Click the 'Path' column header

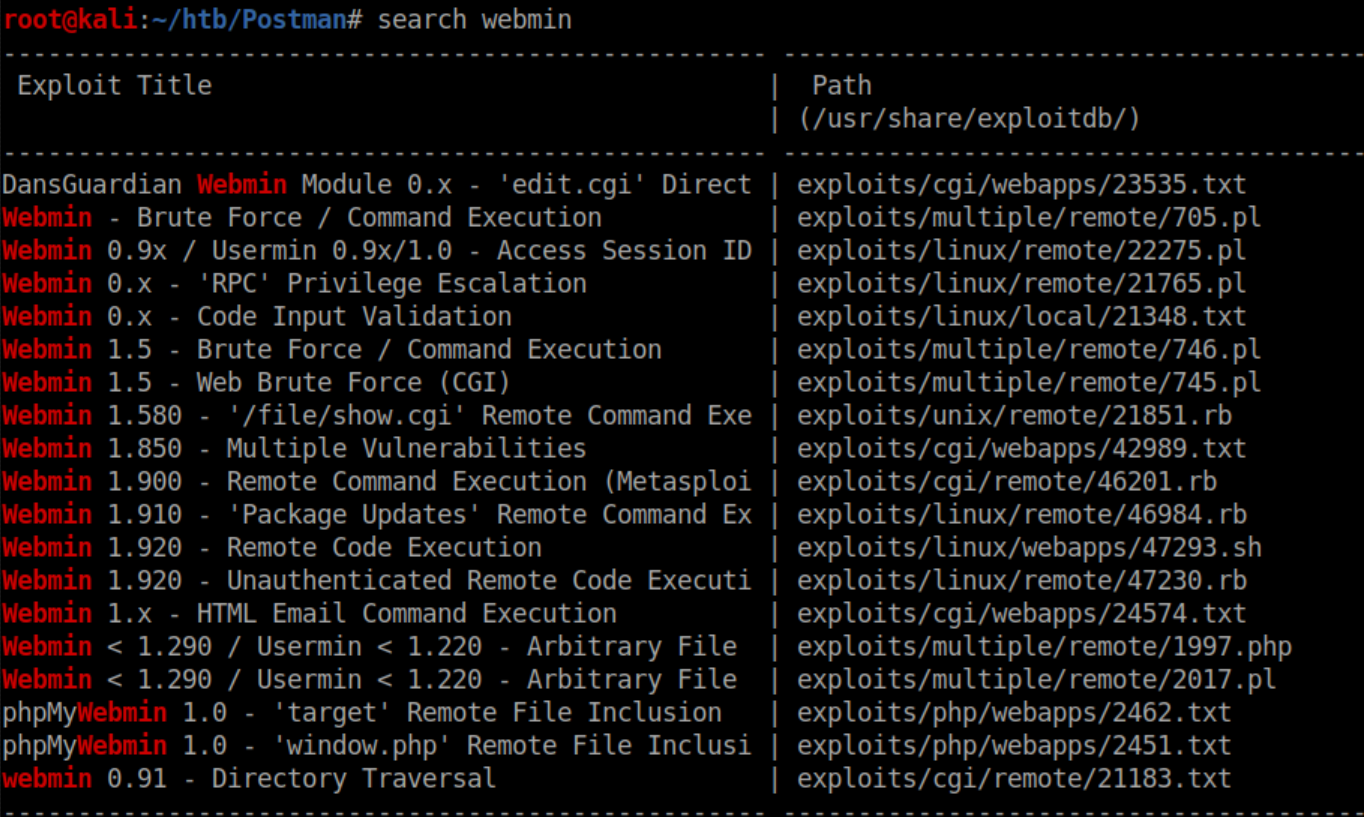tap(841, 86)
